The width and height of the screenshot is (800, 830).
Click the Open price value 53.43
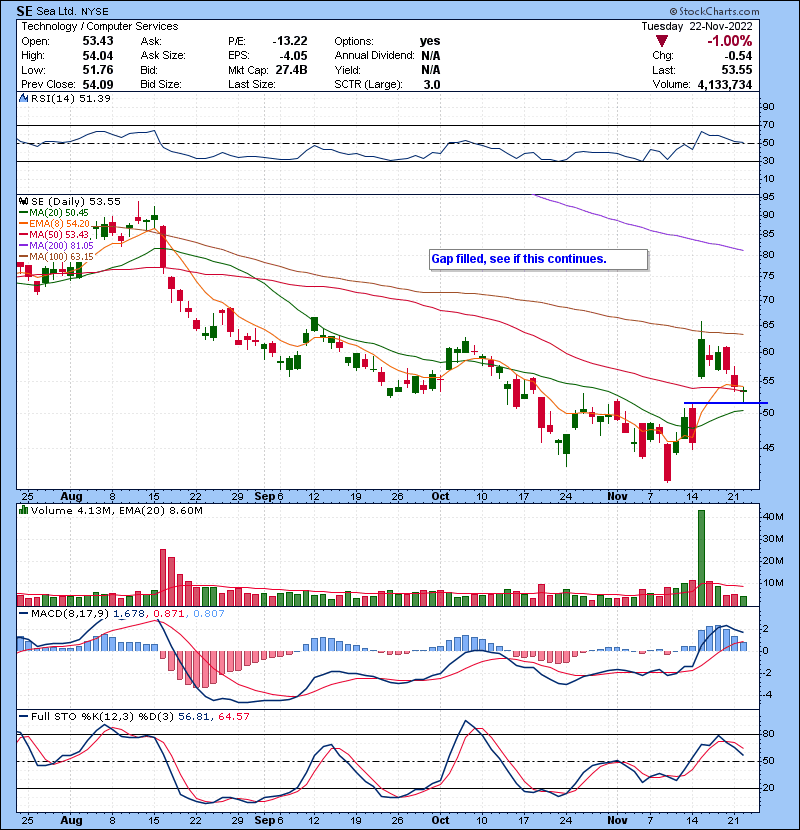click(x=97, y=41)
